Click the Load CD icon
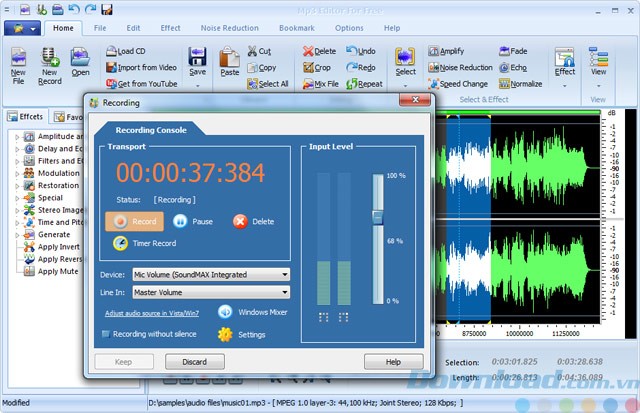 click(x=110, y=51)
